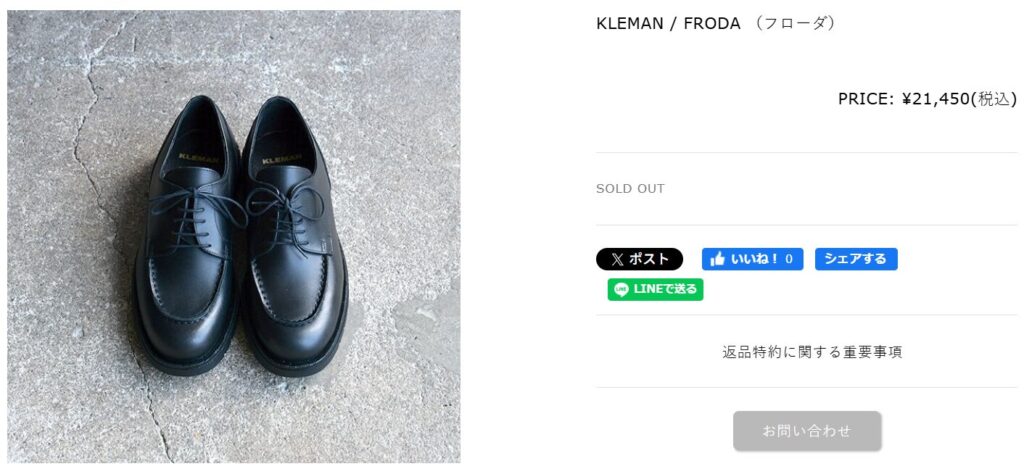Click the thumbs-up icon on the Facebook button
Screen dimensions: 1024x469
(x=717, y=260)
